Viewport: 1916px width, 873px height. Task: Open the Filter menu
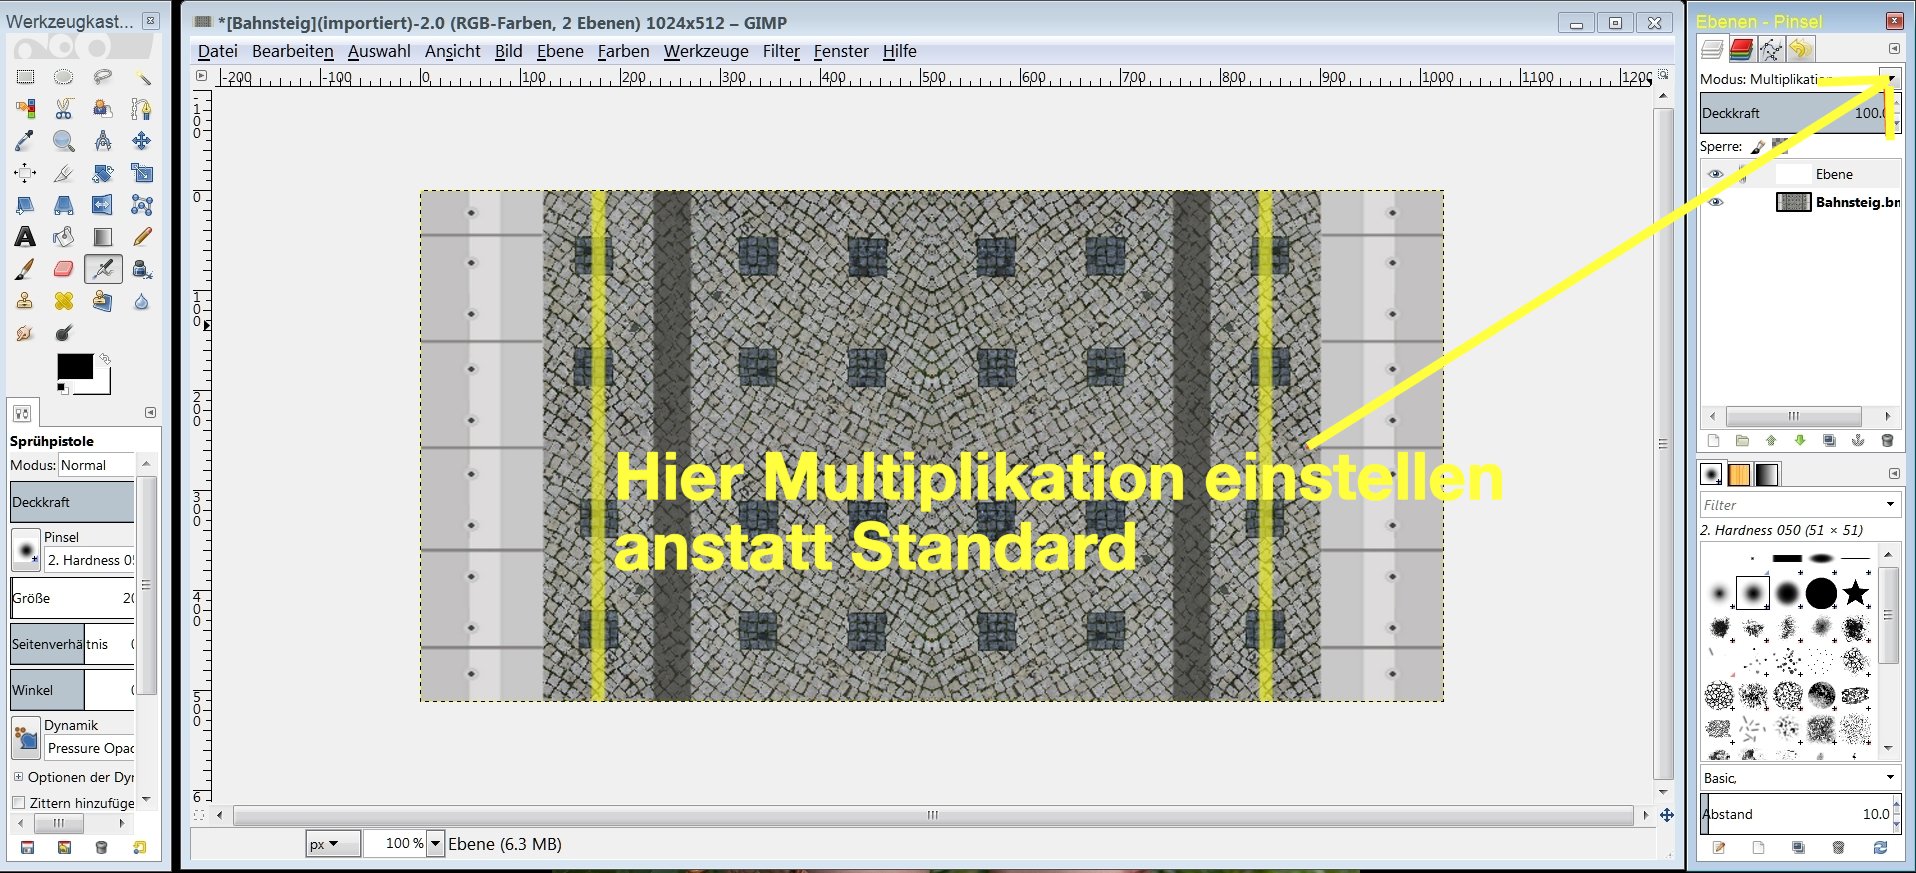point(781,51)
